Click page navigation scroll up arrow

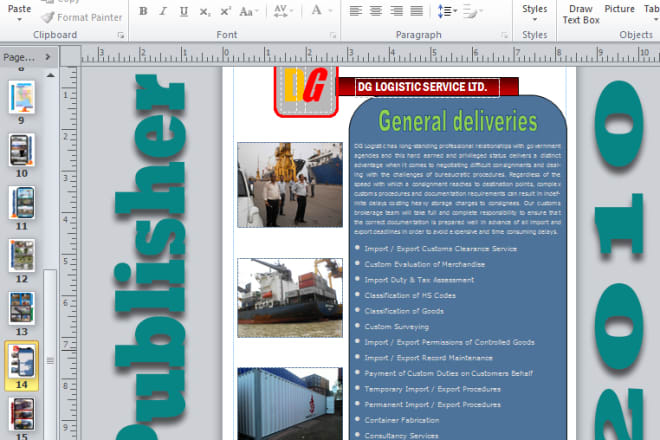50,75
